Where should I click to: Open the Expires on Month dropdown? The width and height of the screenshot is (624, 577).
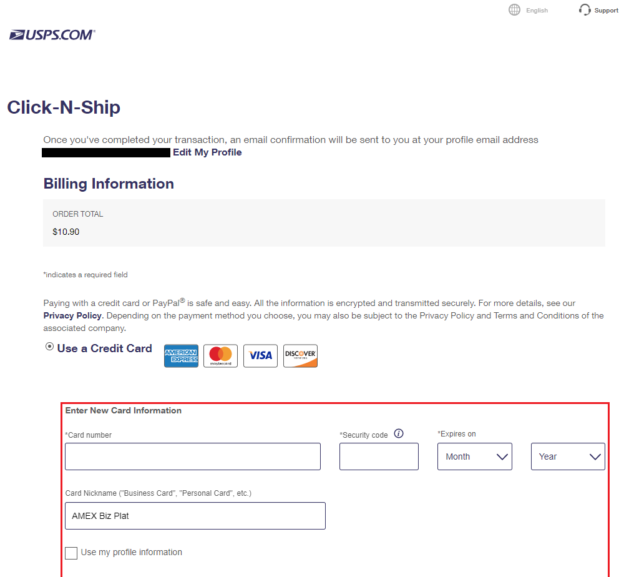tap(474, 456)
